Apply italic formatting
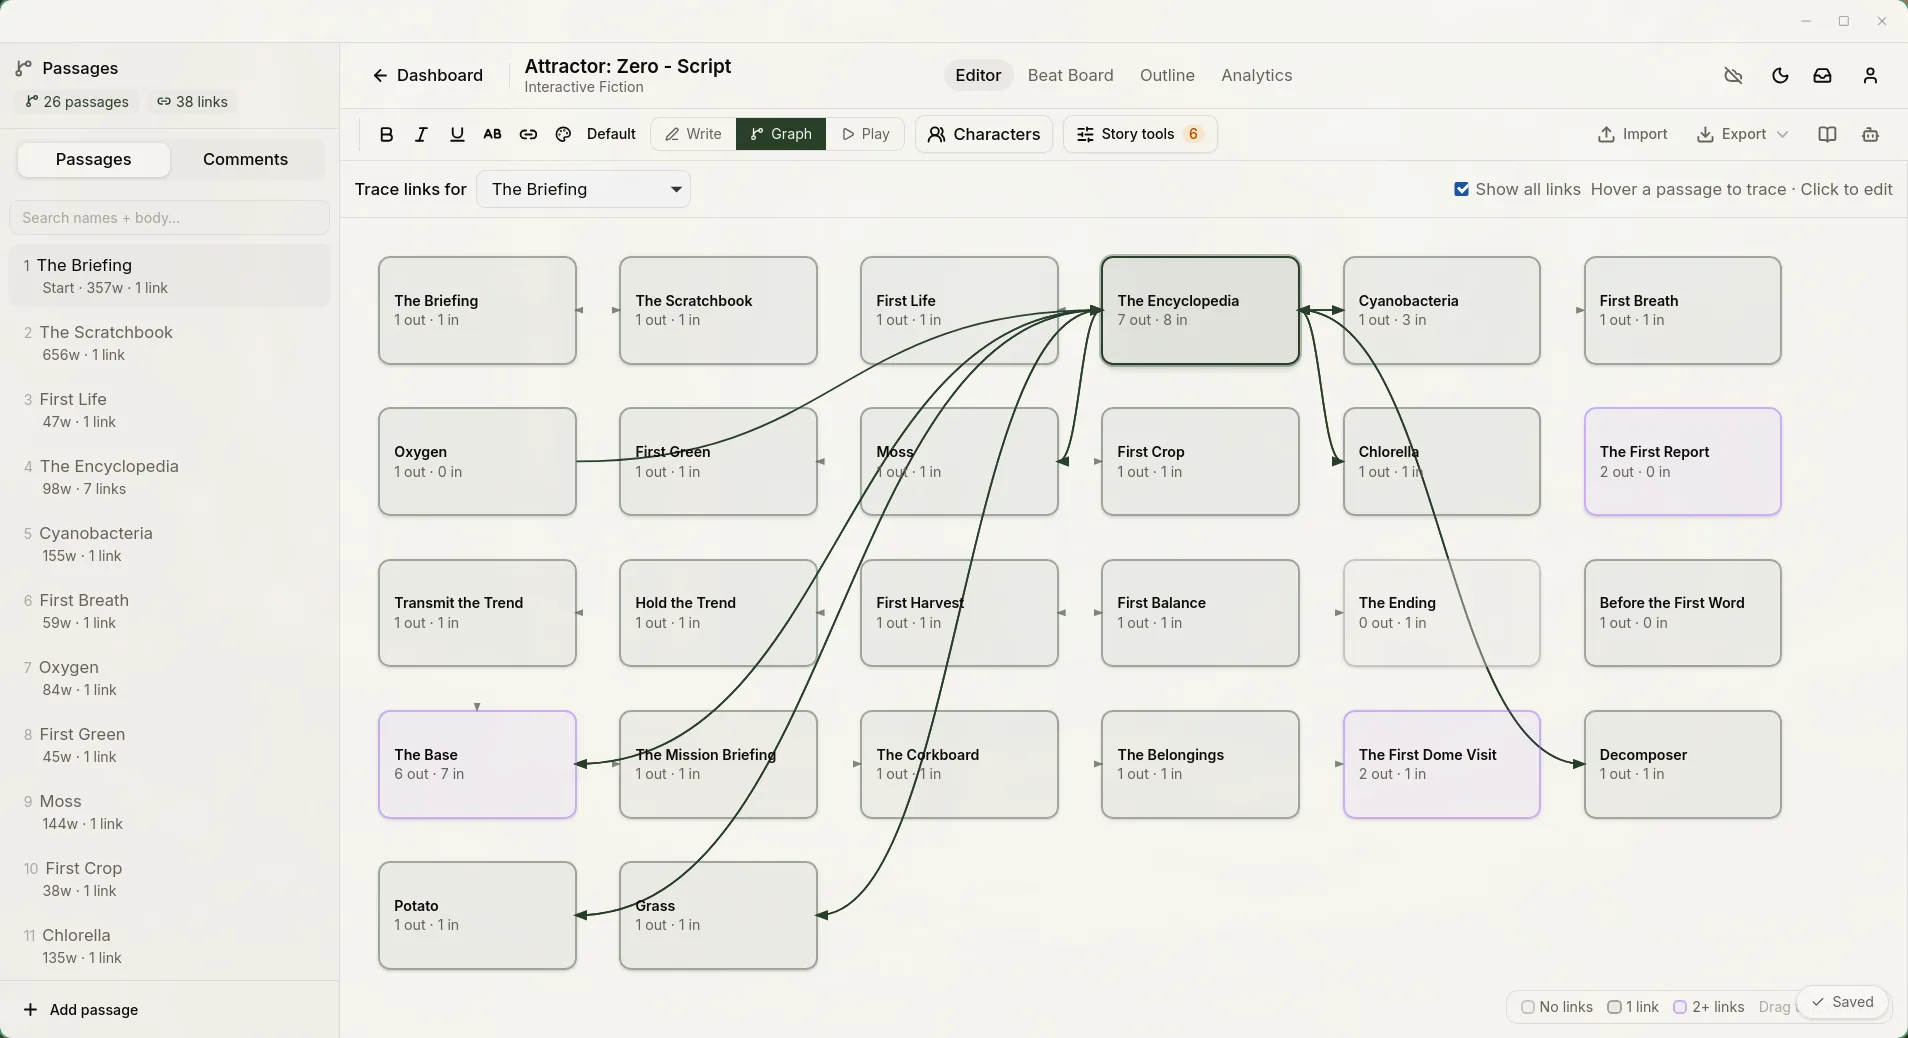 [421, 134]
